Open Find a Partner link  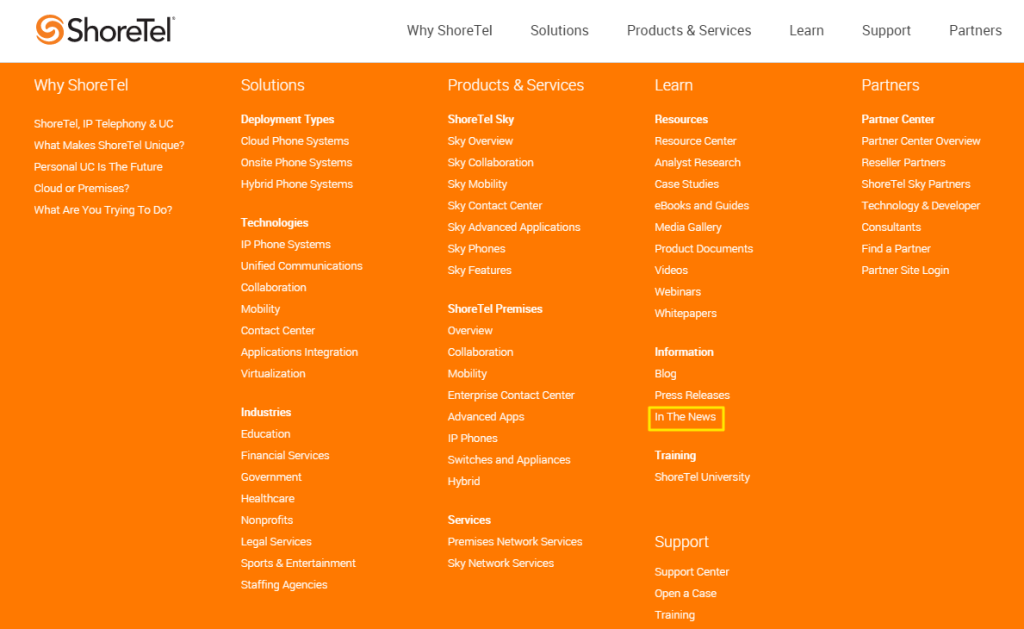pyautogui.click(x=896, y=249)
